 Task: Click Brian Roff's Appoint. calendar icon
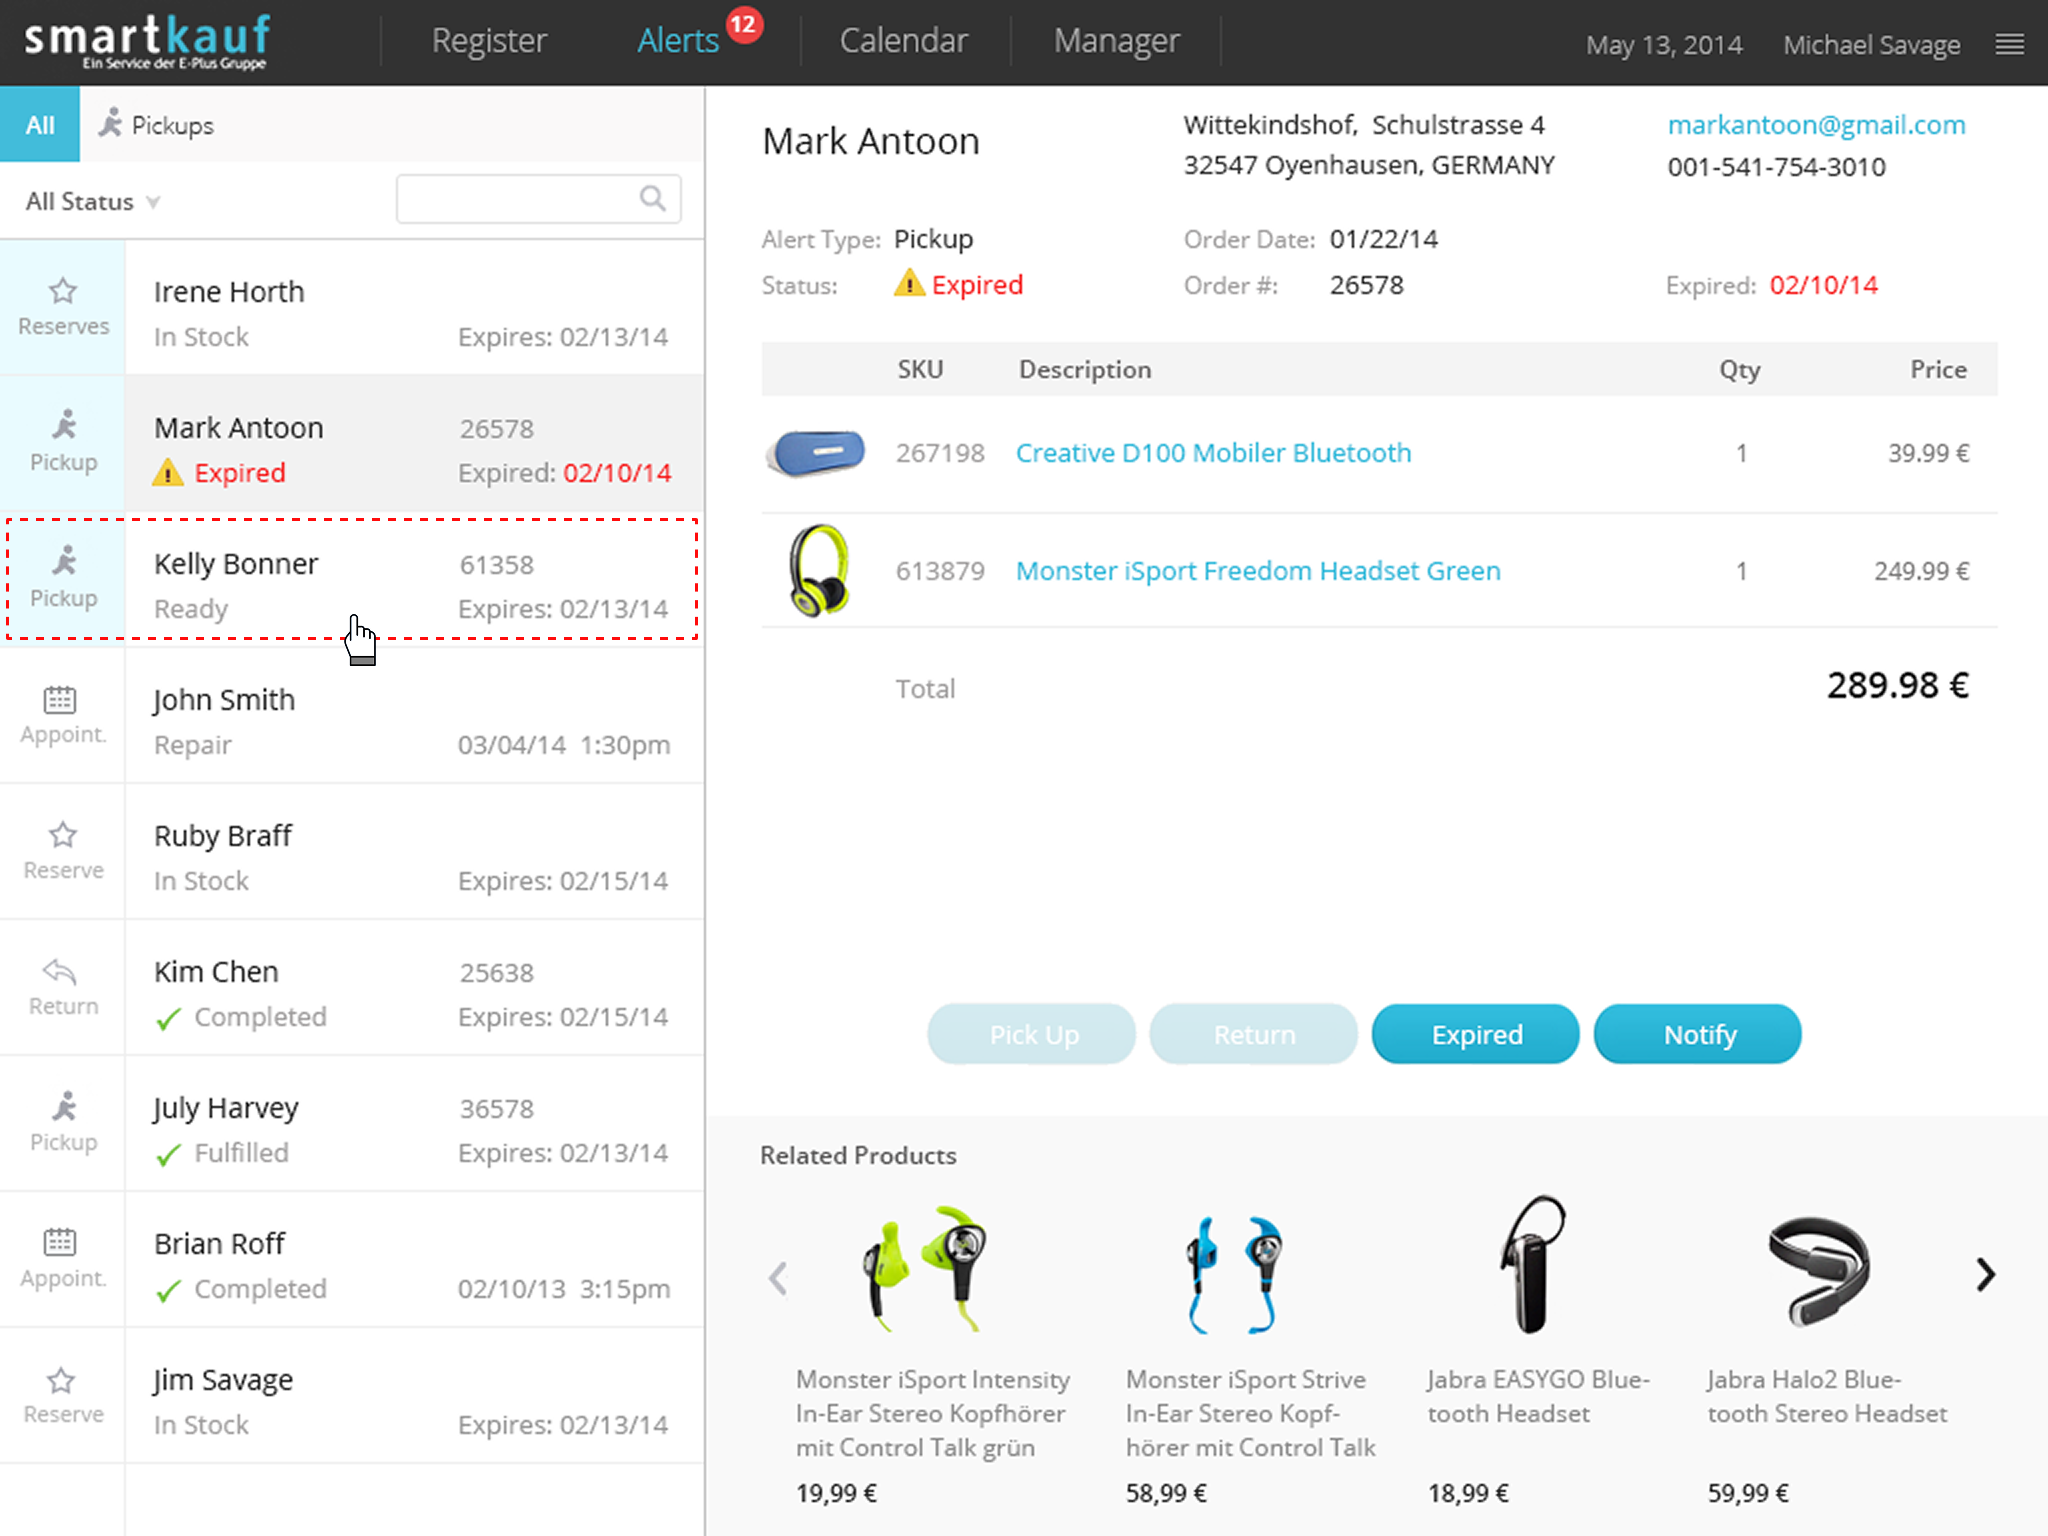point(60,1243)
